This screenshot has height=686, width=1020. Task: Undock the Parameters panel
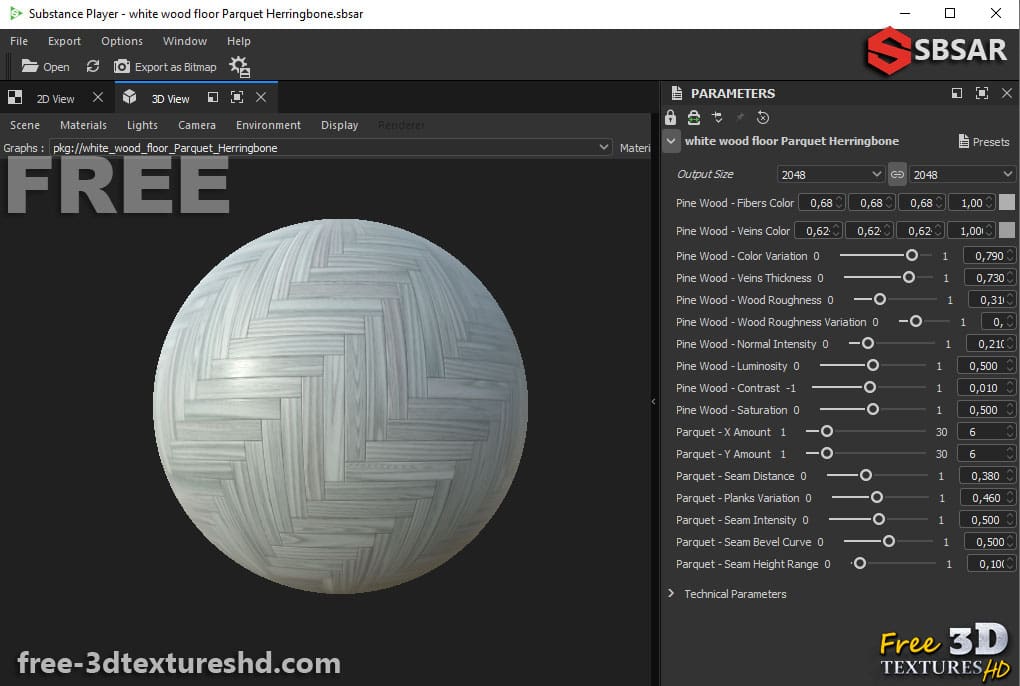coord(957,93)
